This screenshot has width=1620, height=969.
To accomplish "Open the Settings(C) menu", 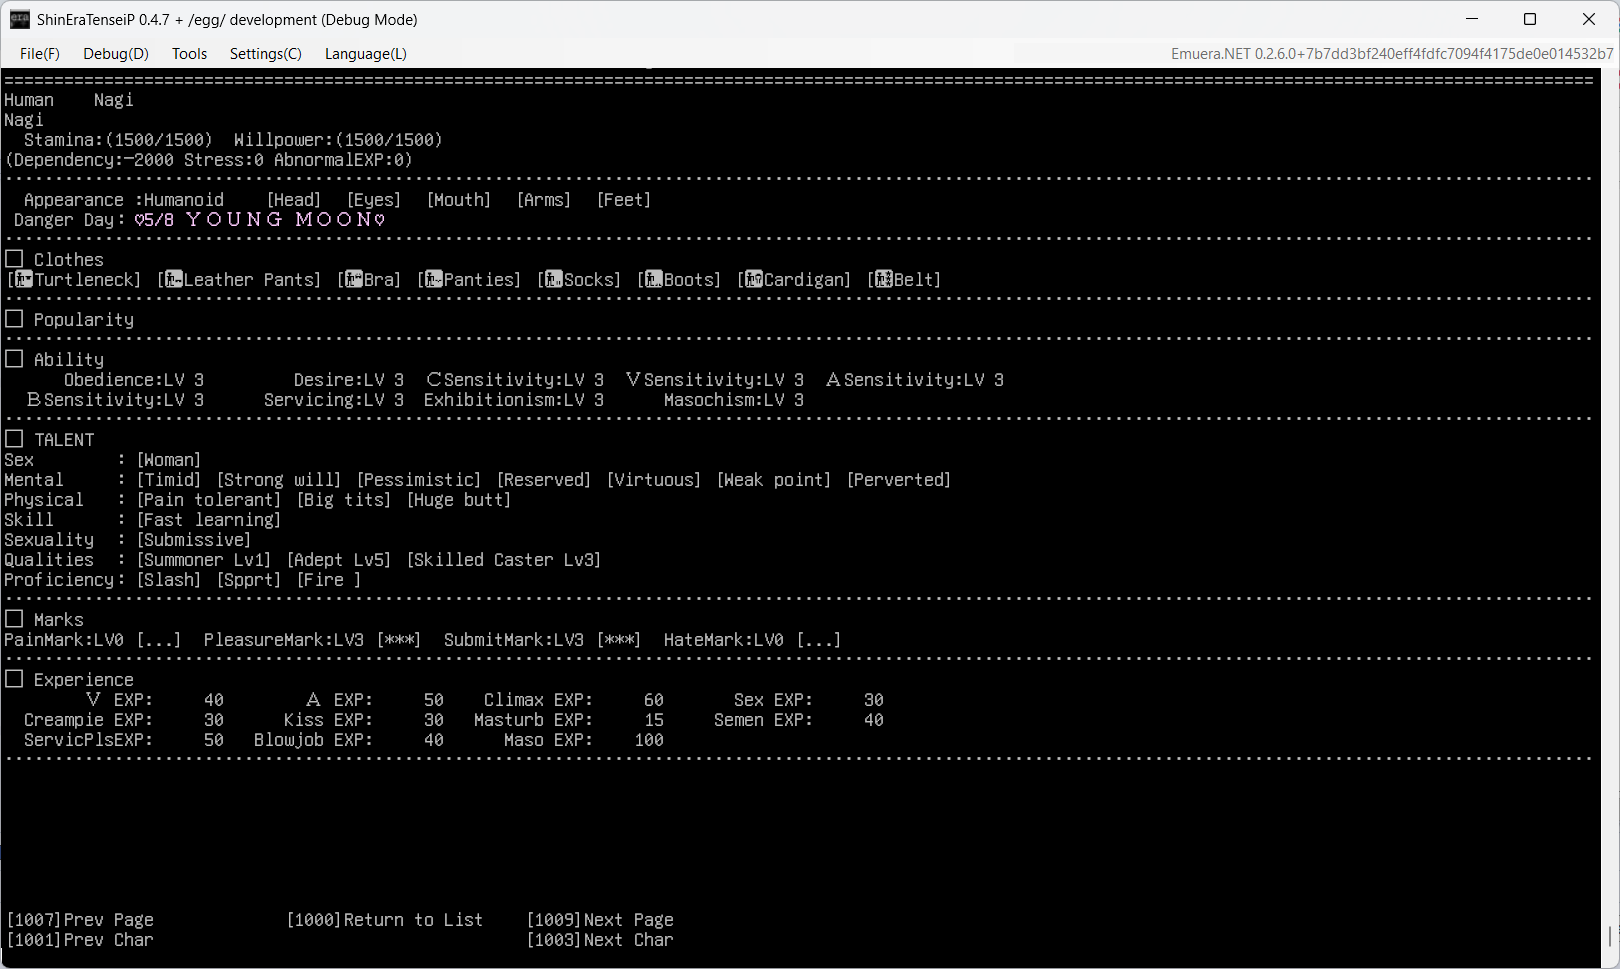I will pyautogui.click(x=266, y=54).
